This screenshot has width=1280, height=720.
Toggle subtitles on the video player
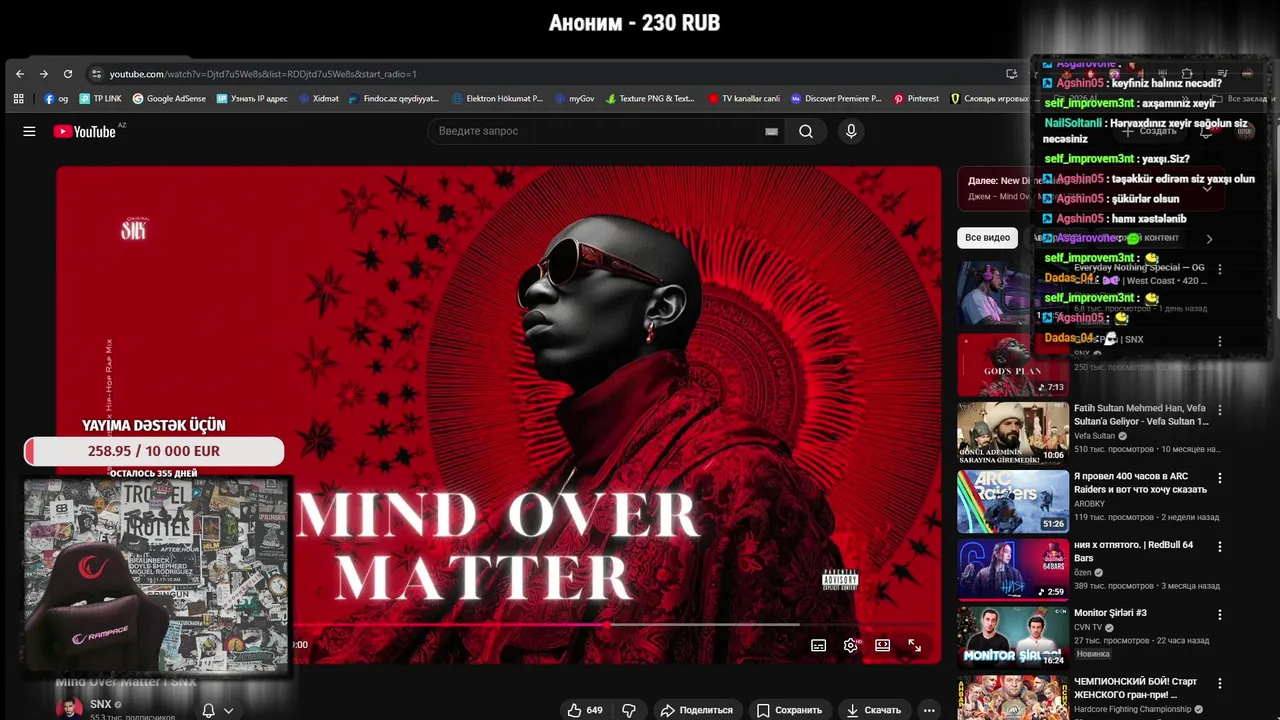coord(818,645)
